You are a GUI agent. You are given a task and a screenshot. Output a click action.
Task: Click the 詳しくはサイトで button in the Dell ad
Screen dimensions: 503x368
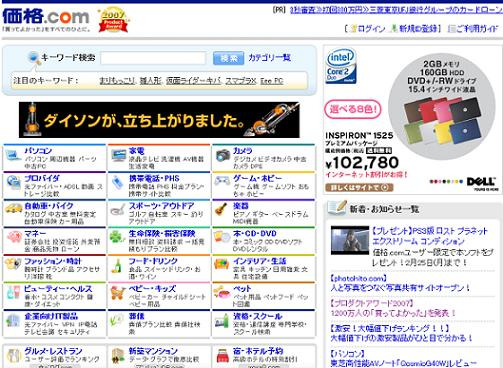(x=359, y=187)
